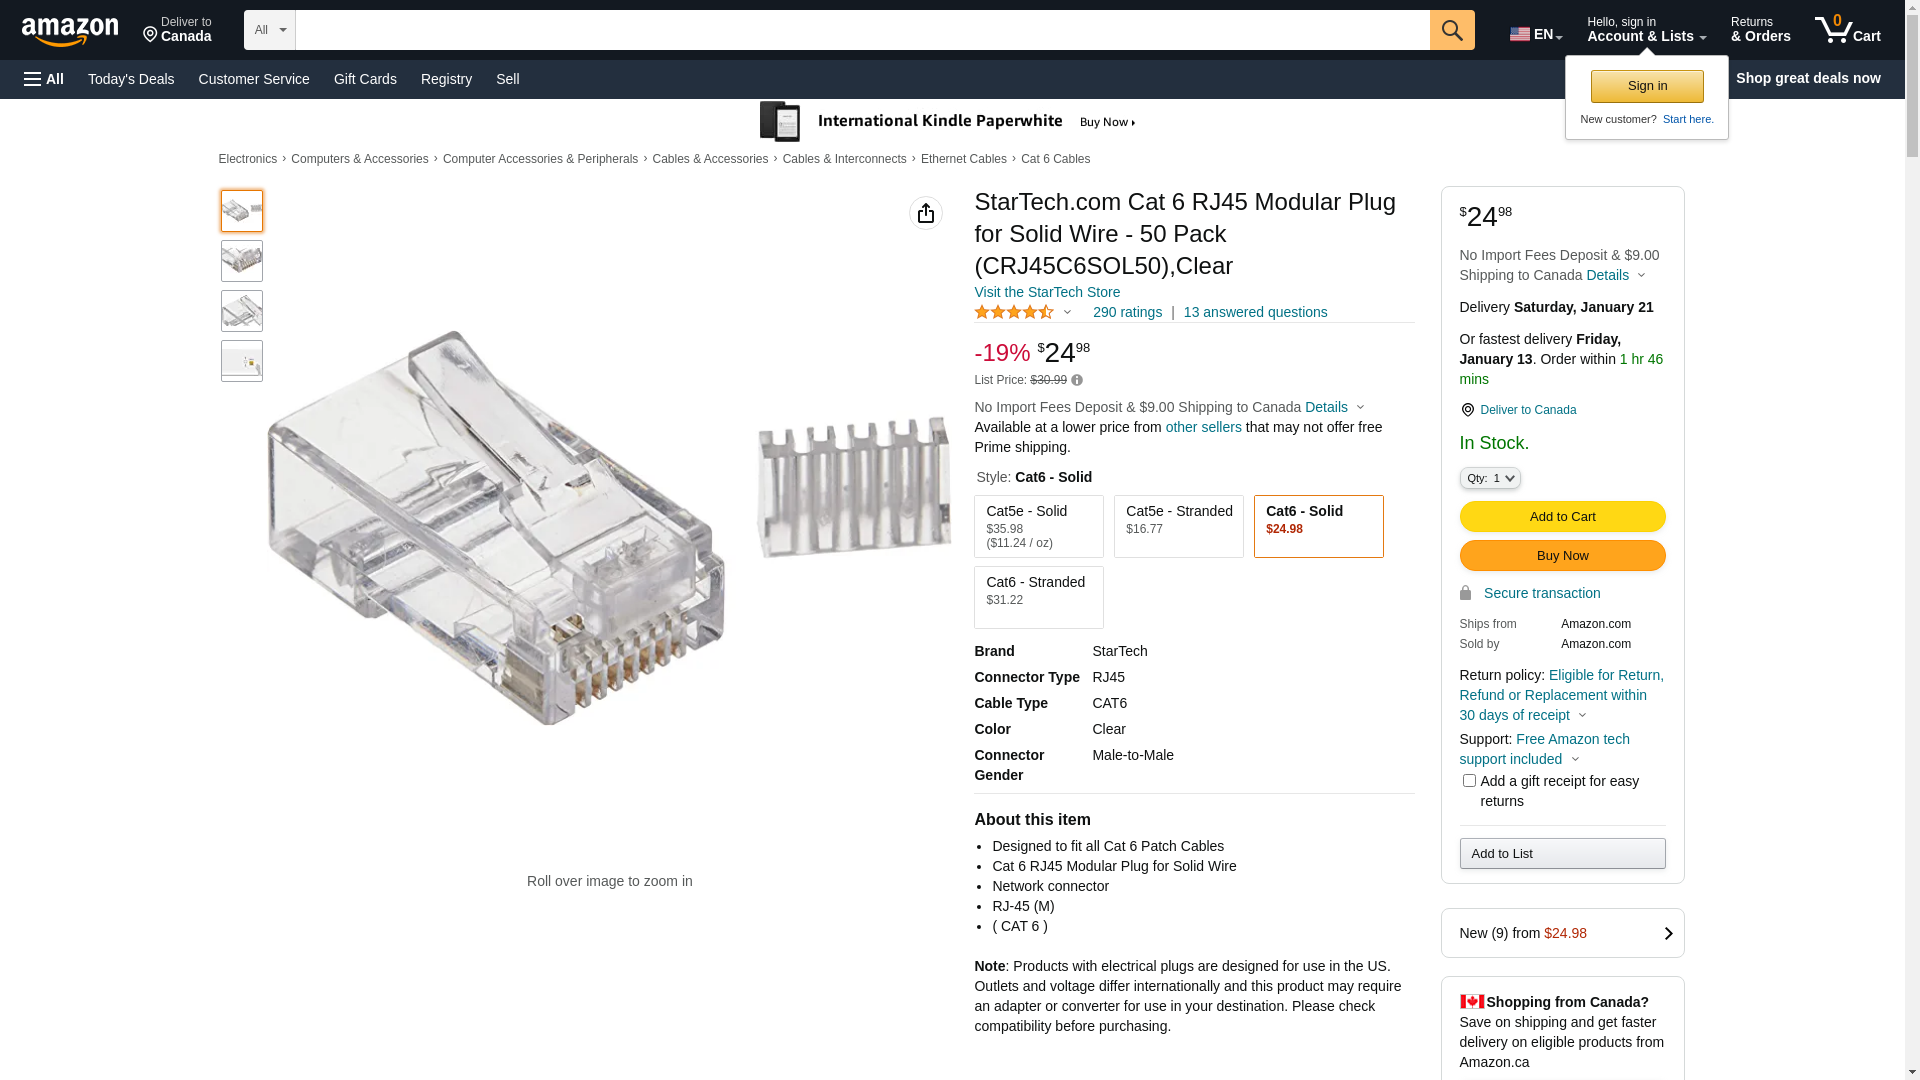
Task: Click the share icon on product image
Action: (x=925, y=213)
